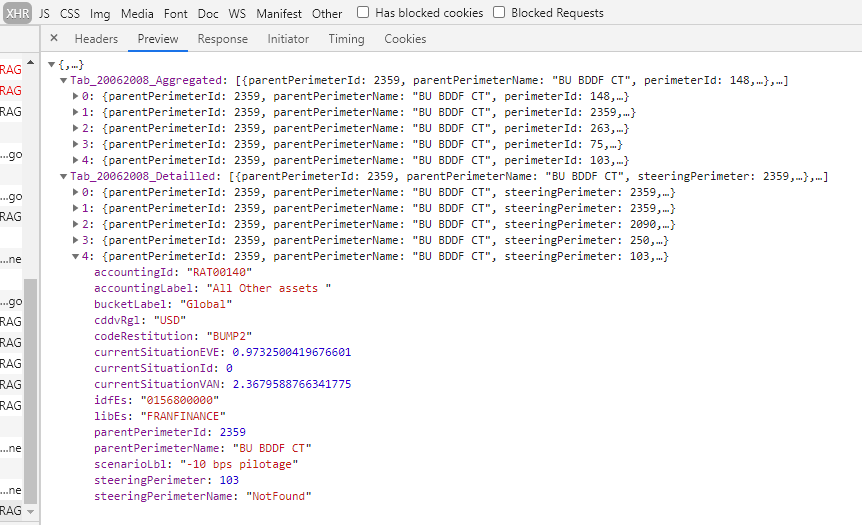Switch to the Timing tab
The width and height of the screenshot is (862, 525).
click(x=346, y=39)
